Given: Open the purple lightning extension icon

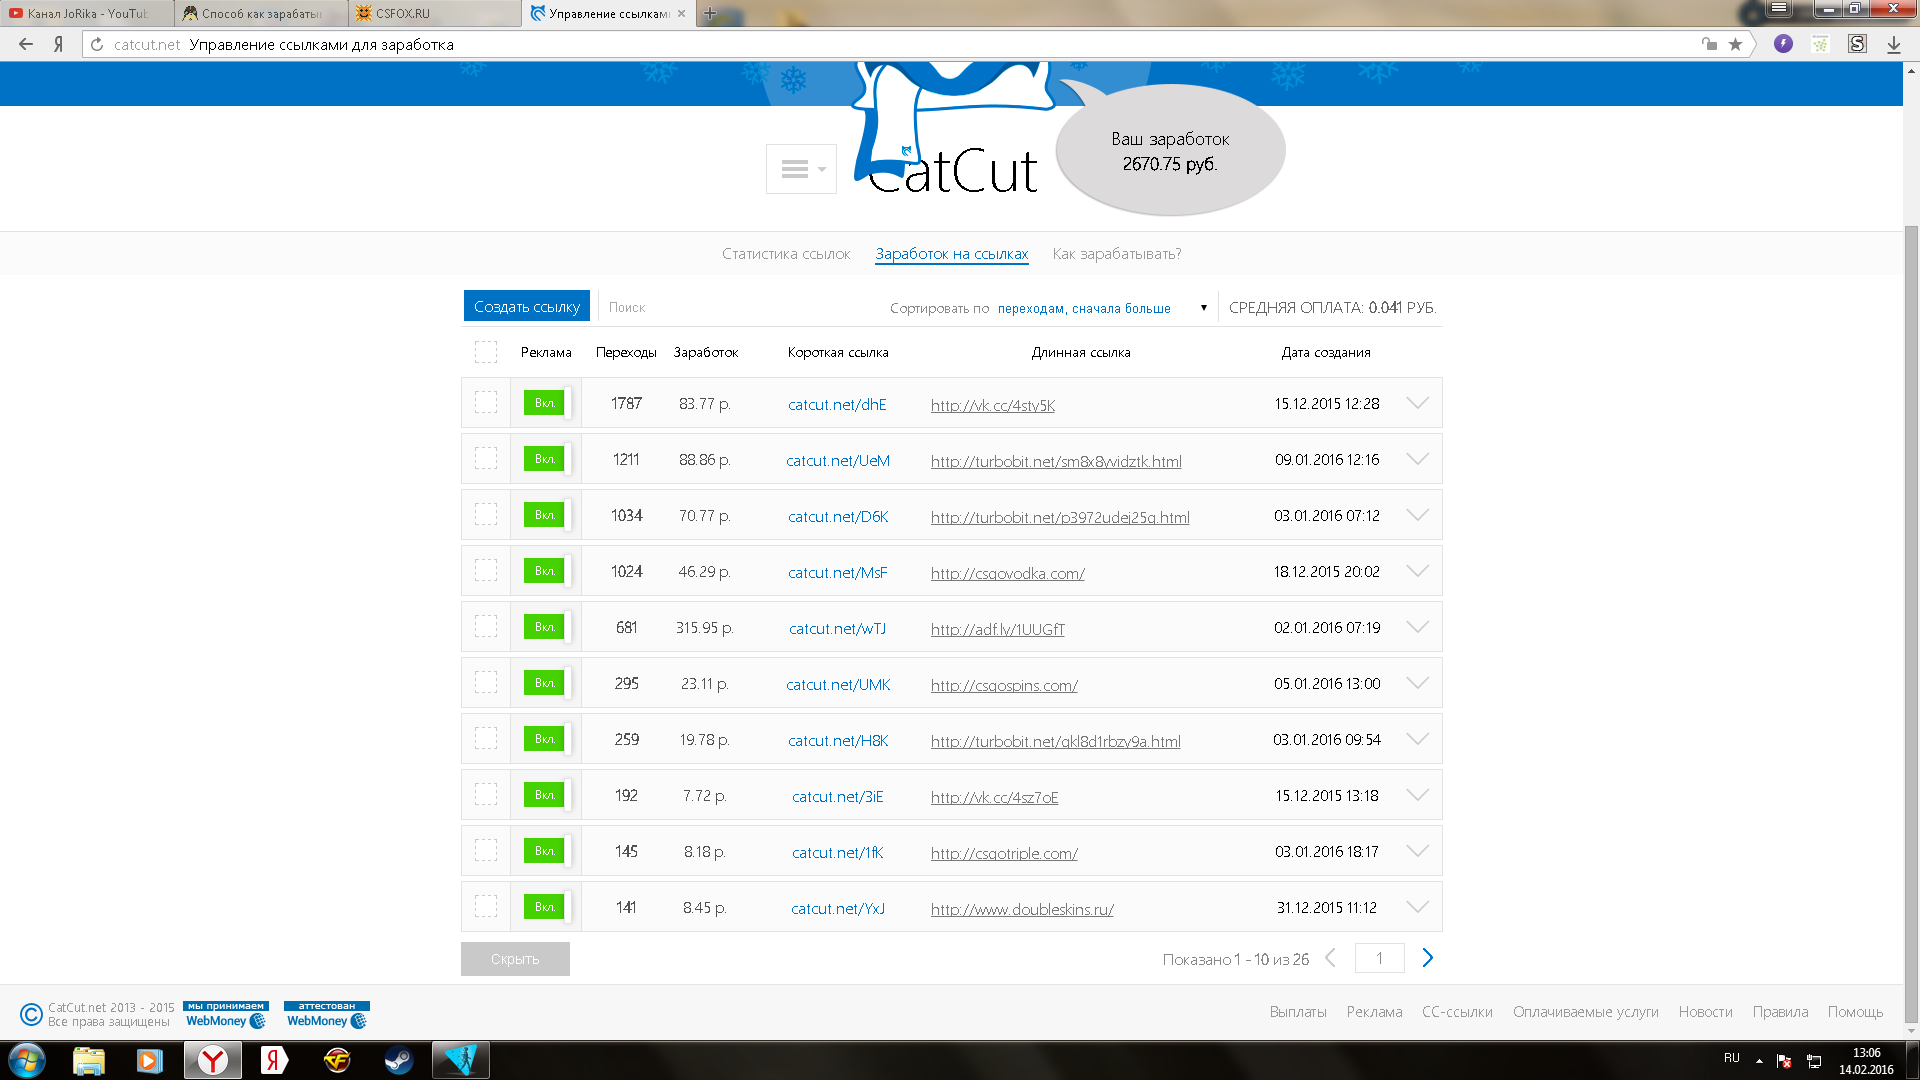Looking at the screenshot, I should 1783,44.
